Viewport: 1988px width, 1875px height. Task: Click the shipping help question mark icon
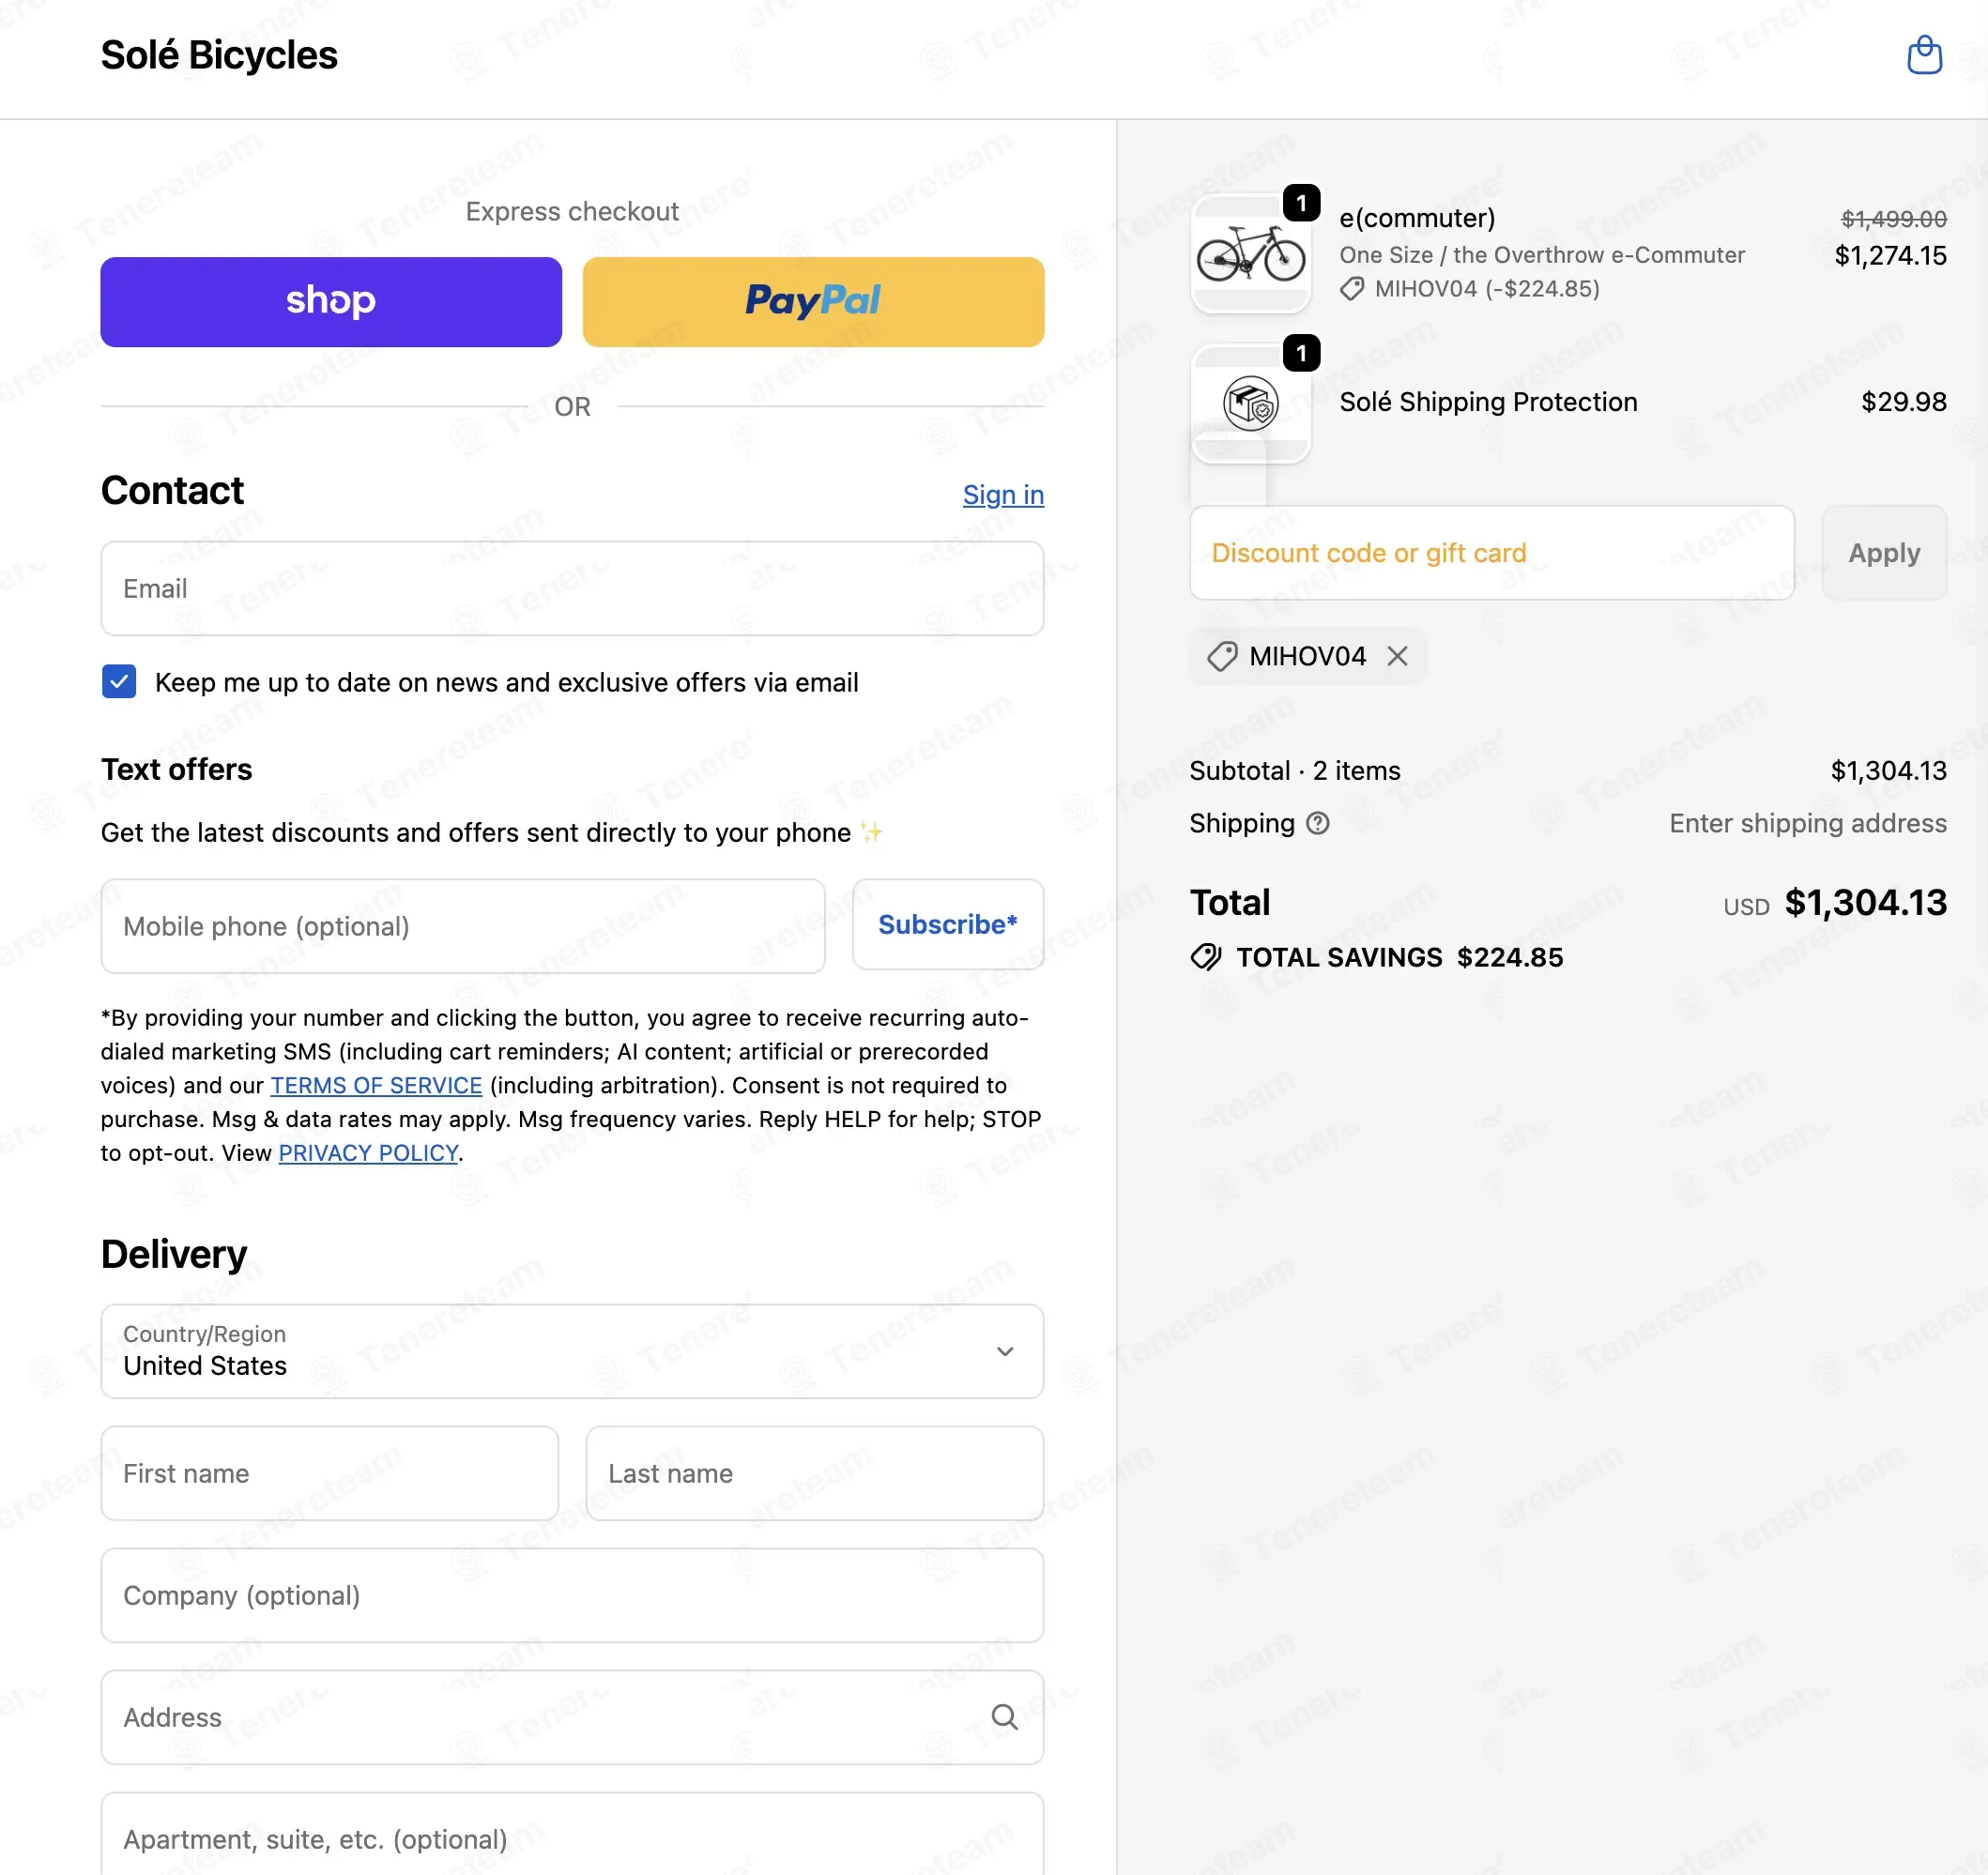coord(1318,823)
